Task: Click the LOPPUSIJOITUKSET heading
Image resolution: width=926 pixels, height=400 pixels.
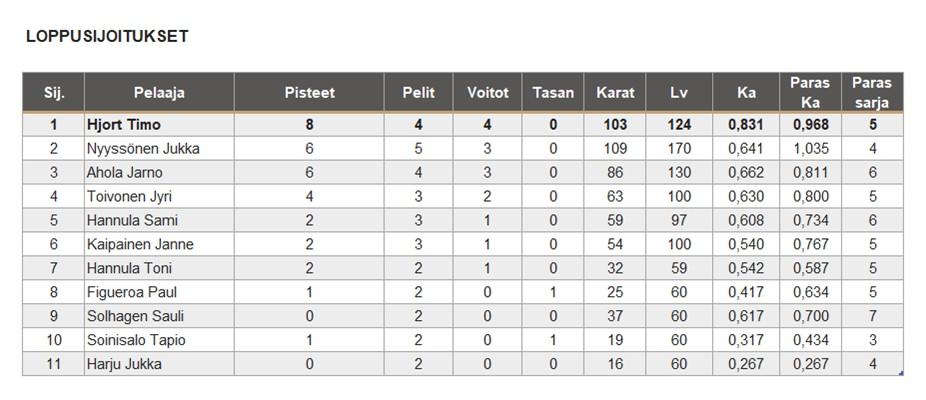Action: click(107, 36)
